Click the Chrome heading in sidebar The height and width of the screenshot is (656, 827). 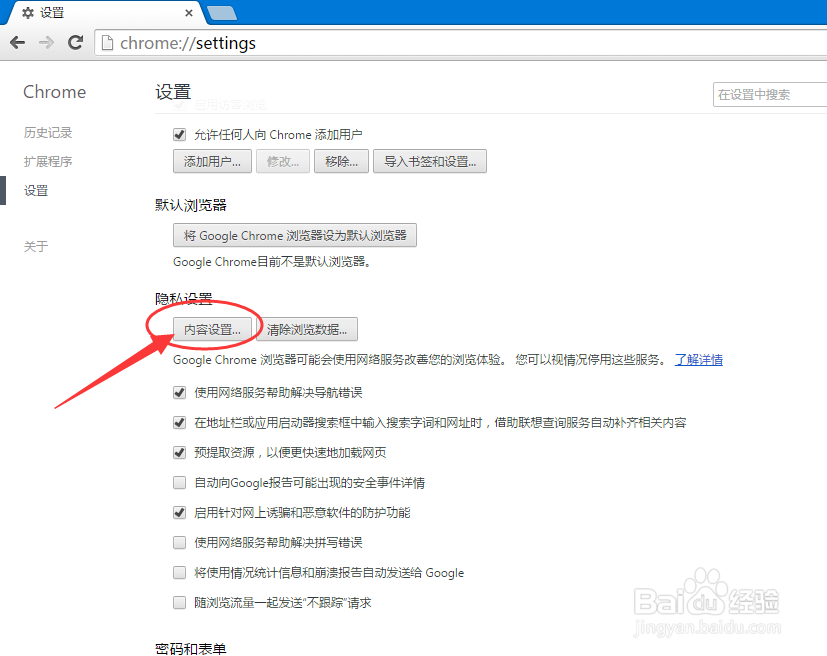[54, 92]
